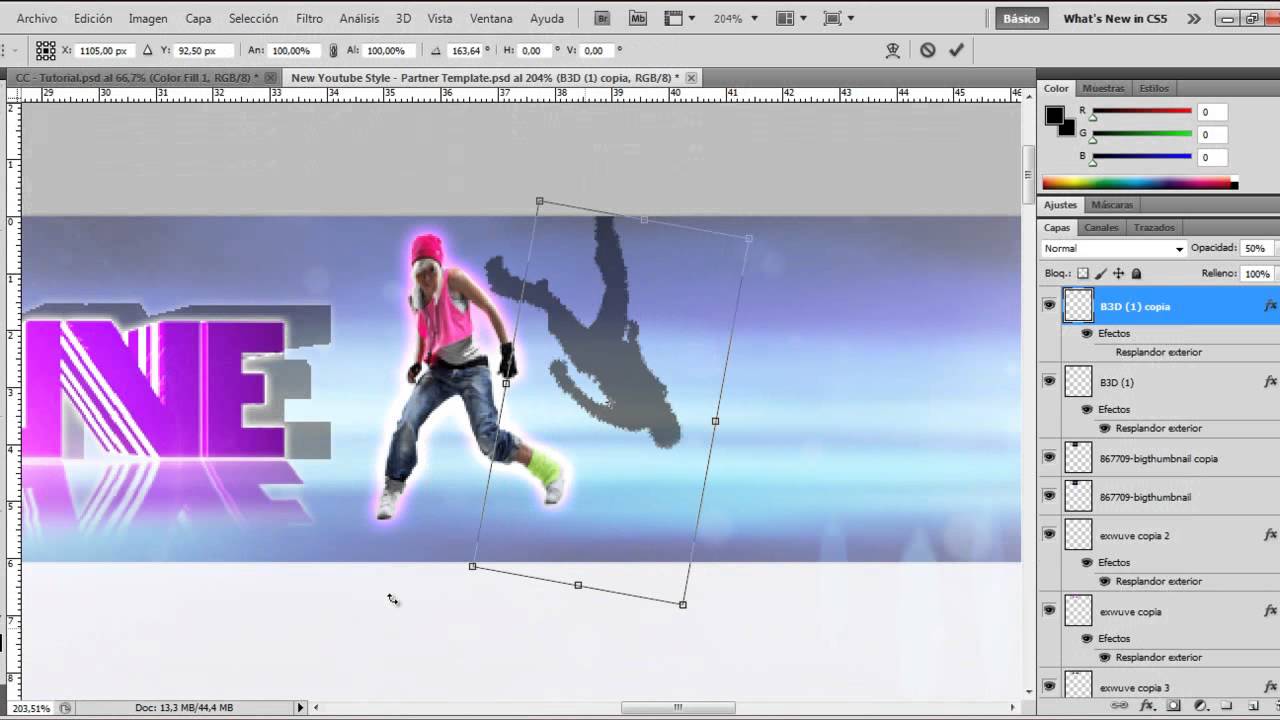
Task: Hide the 867709-bigthumbnail layer
Action: (1049, 495)
